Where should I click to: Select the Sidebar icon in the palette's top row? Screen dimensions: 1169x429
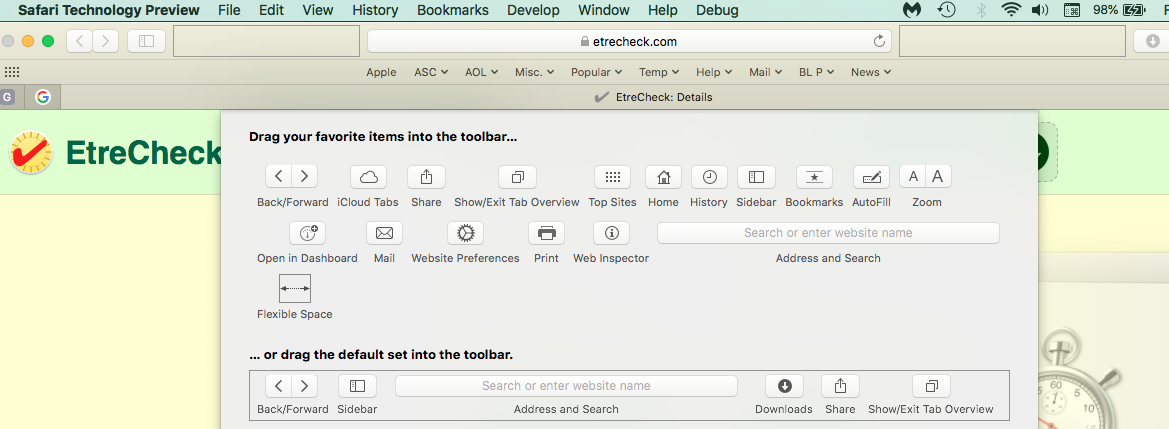(756, 177)
